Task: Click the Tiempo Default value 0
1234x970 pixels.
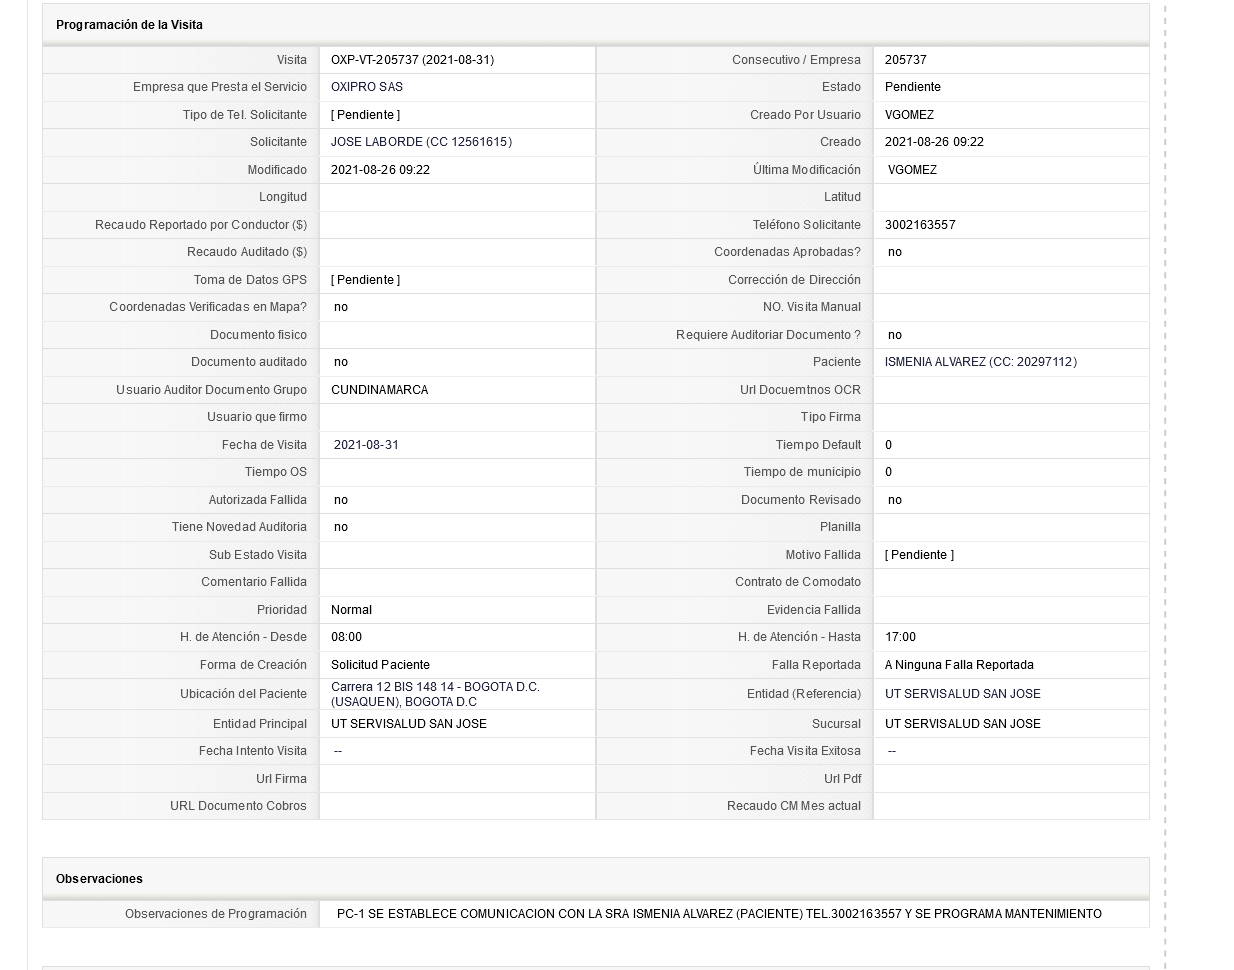Action: (889, 445)
